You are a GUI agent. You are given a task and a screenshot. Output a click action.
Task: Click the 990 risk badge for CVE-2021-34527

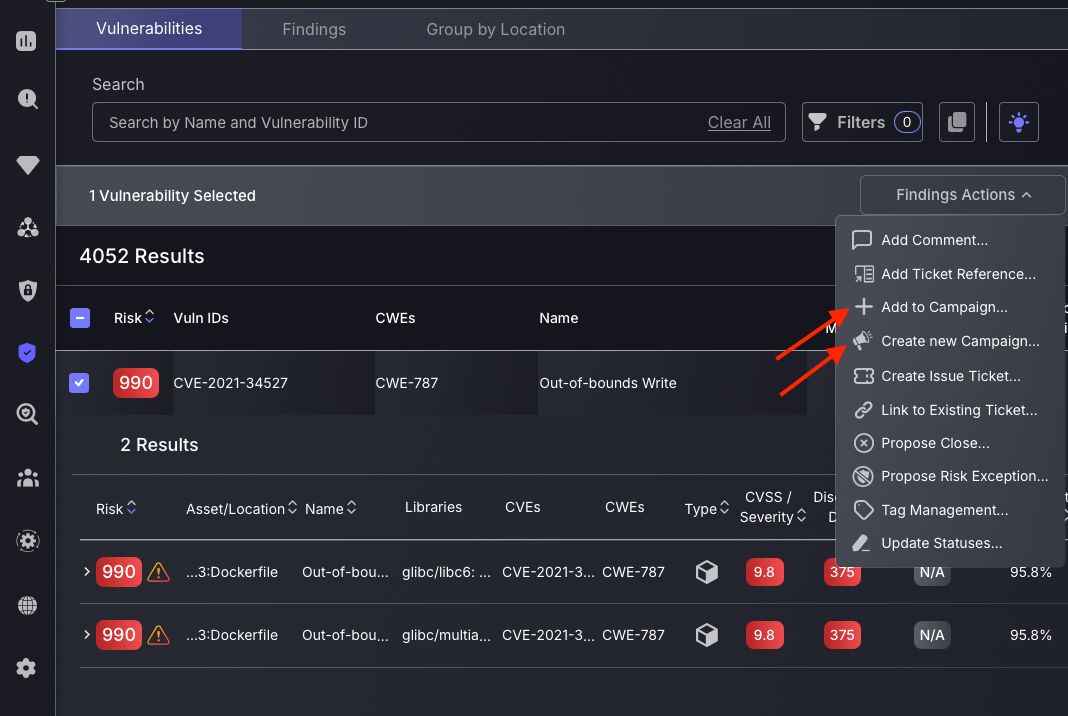136,383
